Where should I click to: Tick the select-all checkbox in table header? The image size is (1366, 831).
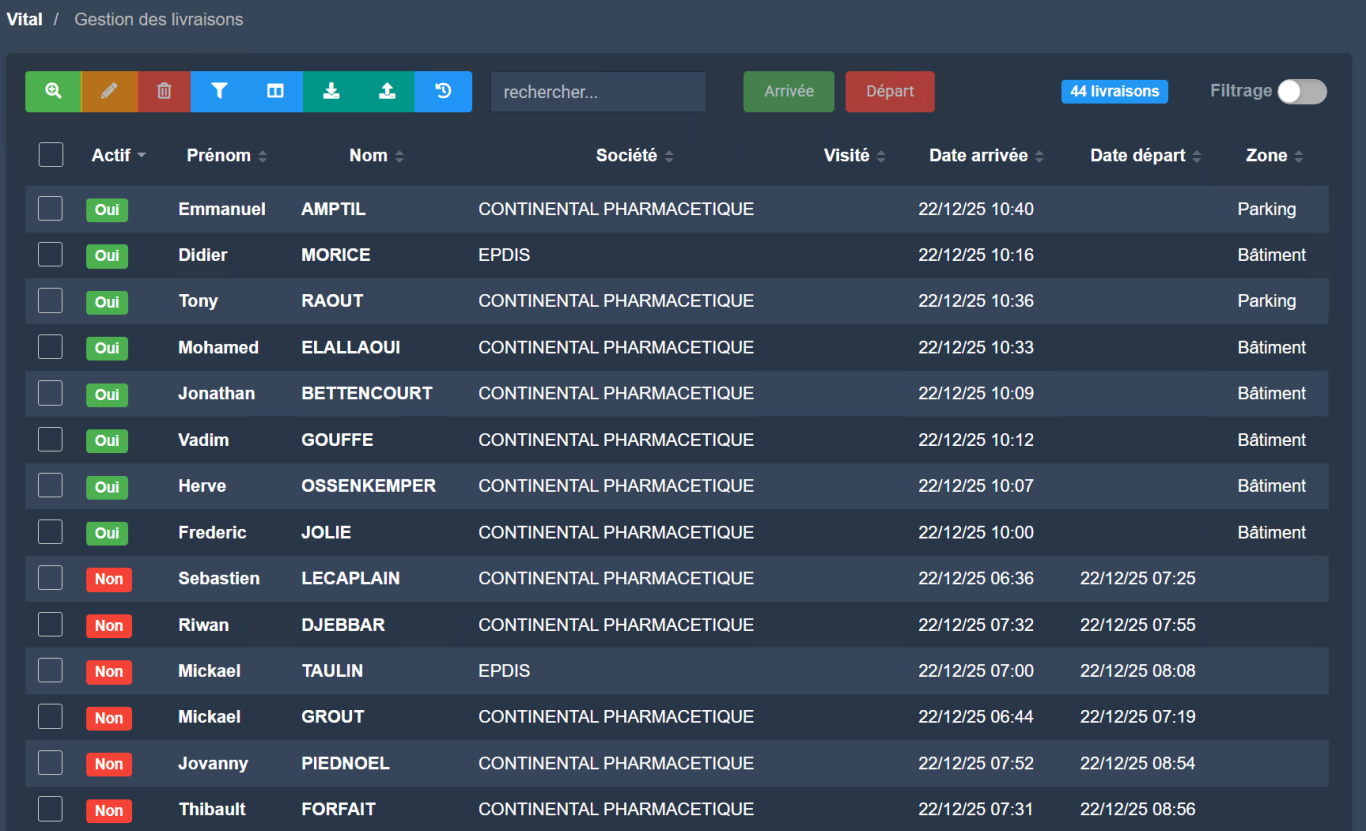click(51, 155)
